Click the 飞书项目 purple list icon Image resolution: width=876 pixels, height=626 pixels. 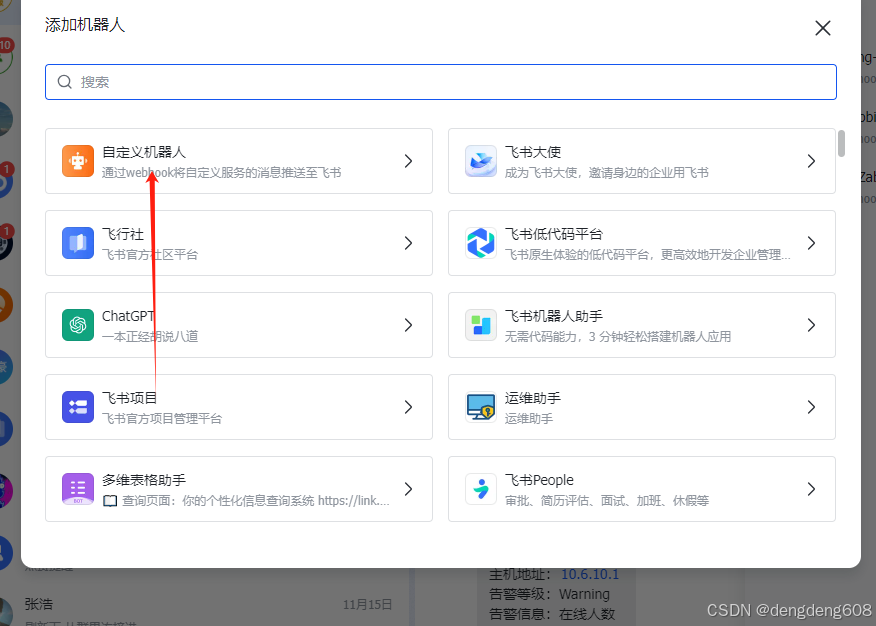coord(78,407)
